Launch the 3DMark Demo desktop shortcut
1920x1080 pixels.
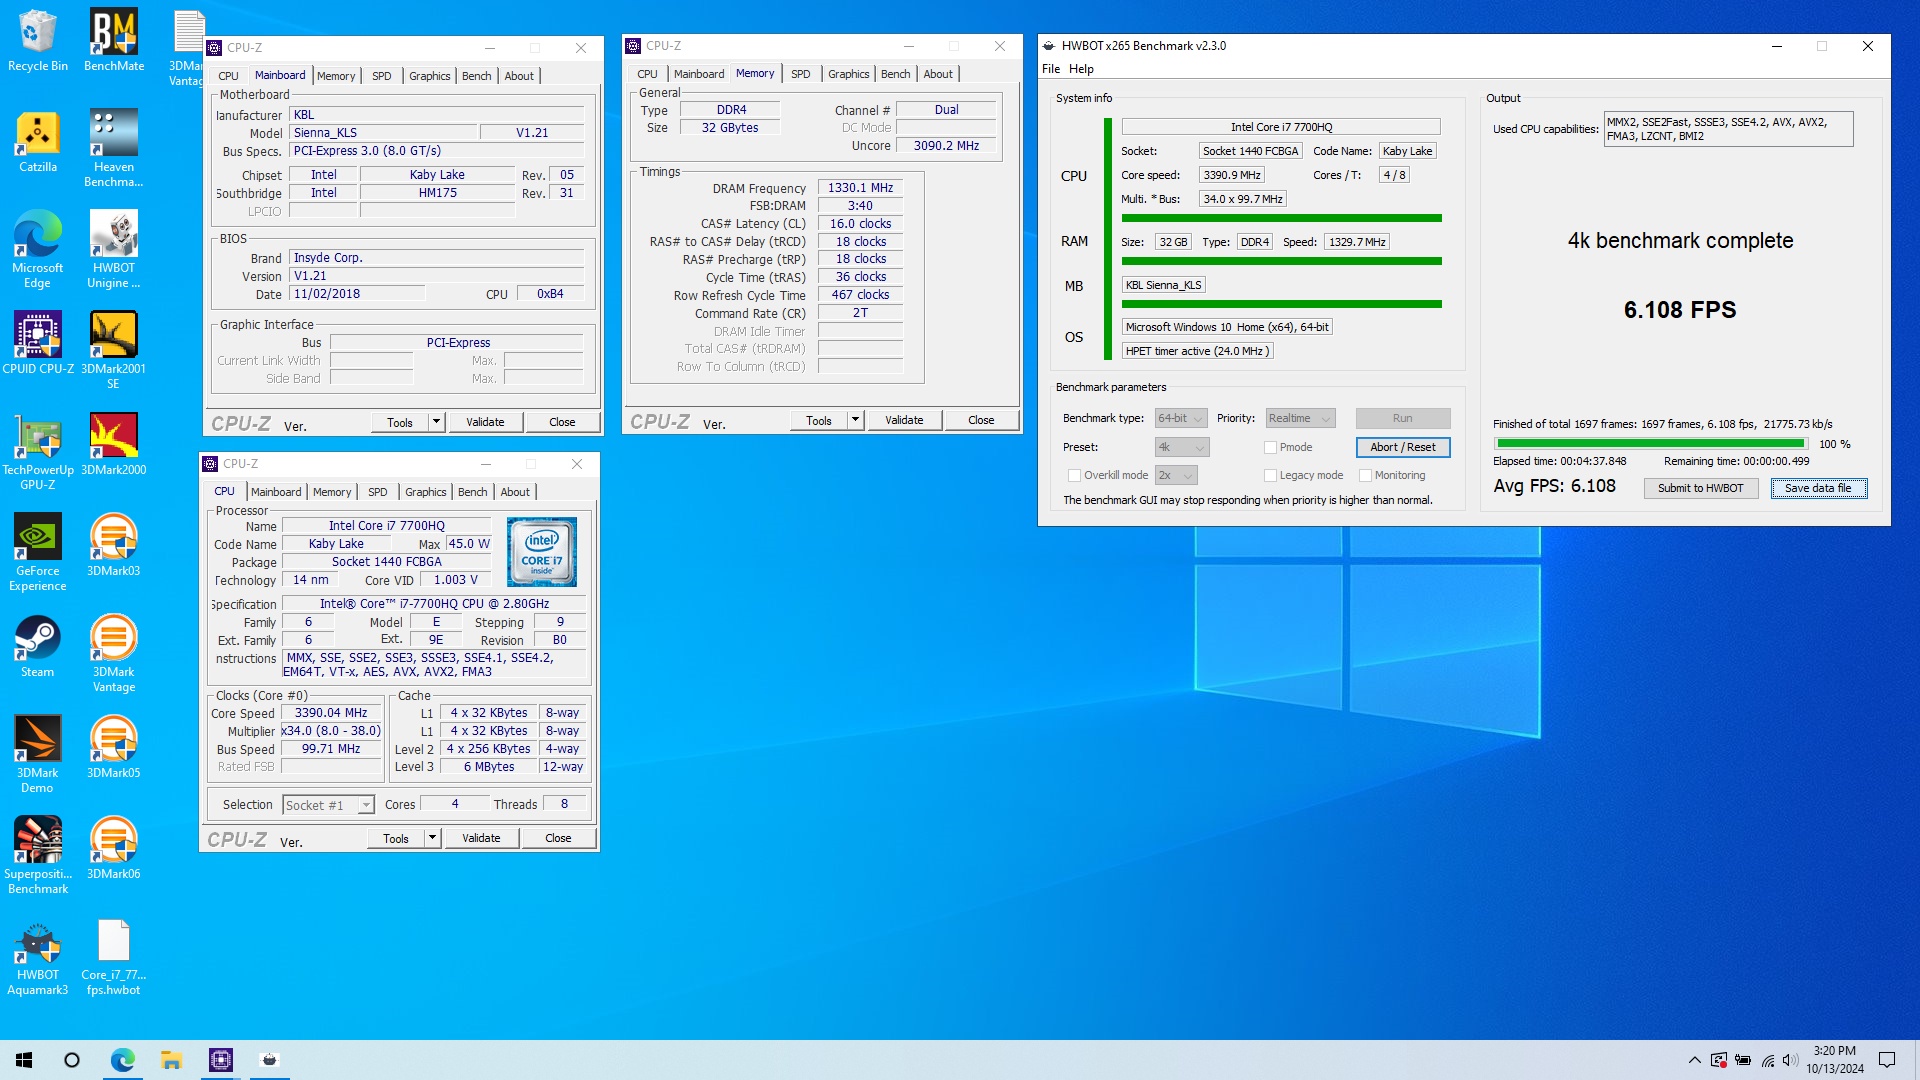[x=38, y=755]
